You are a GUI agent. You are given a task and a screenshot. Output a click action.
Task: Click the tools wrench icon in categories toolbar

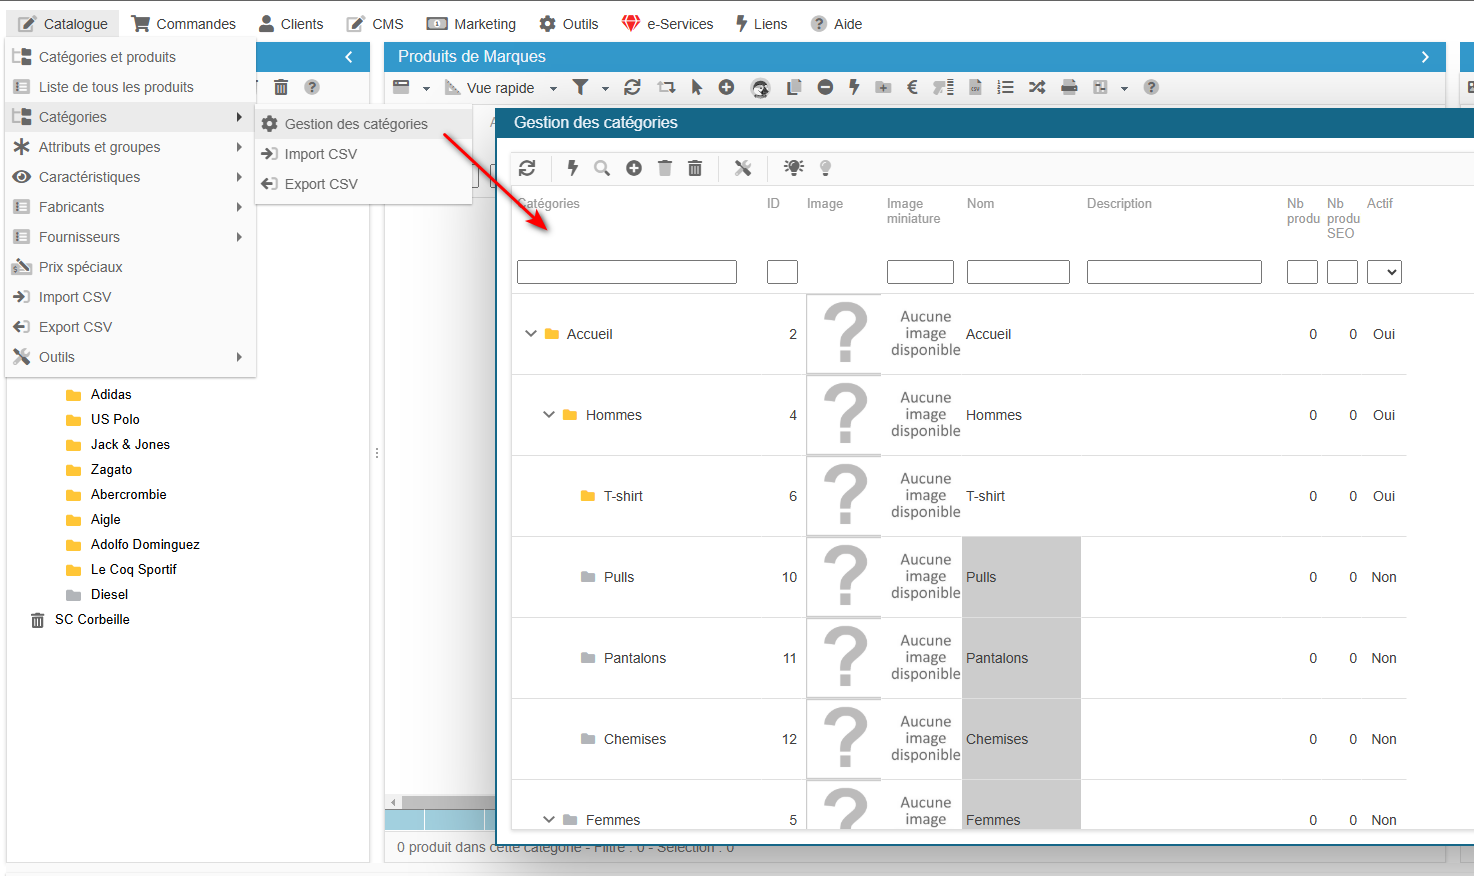tap(743, 168)
